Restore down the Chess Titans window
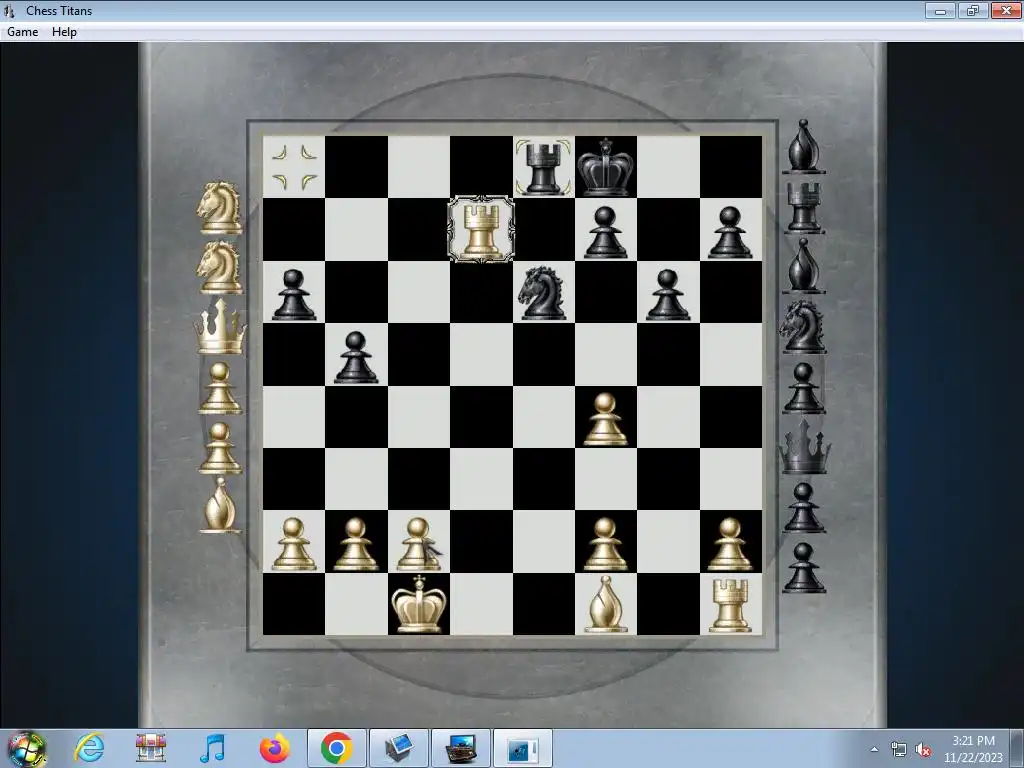The height and width of the screenshot is (768, 1024). coord(972,10)
